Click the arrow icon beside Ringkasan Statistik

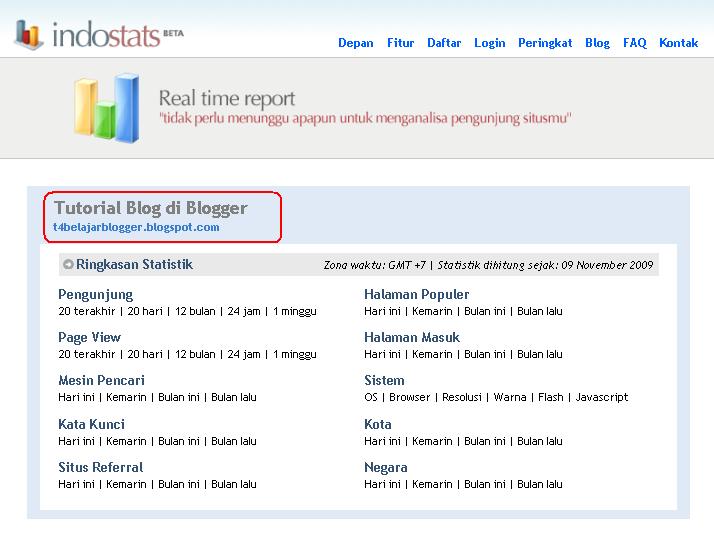click(x=68, y=264)
